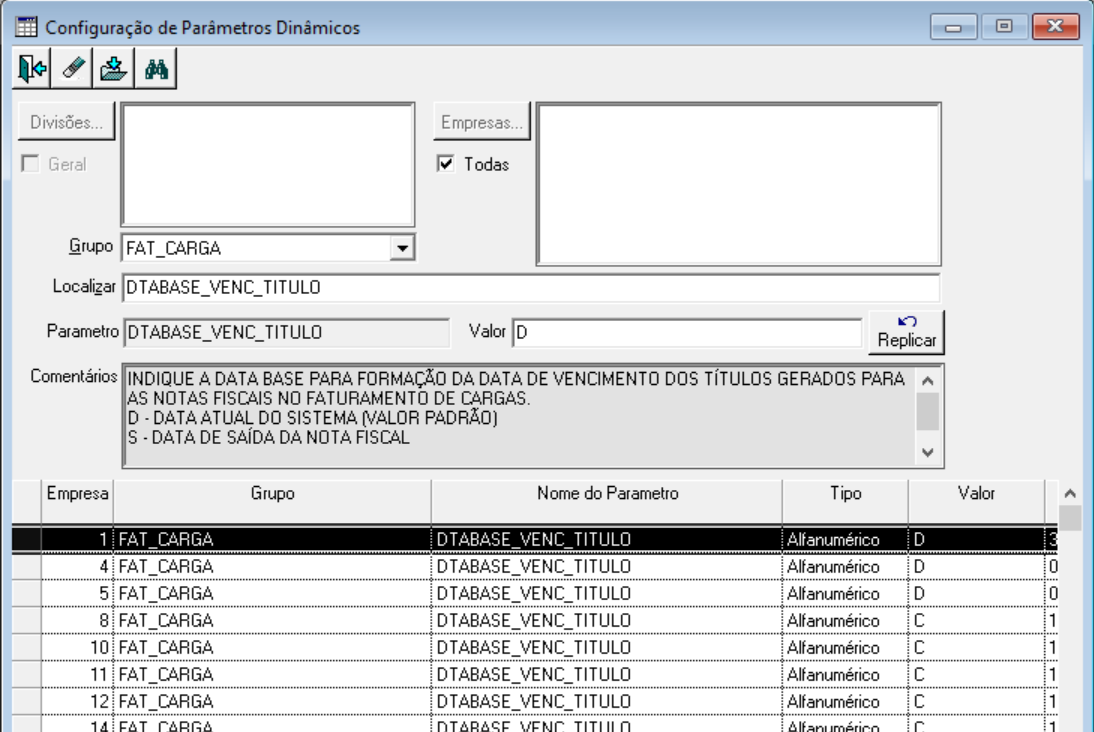Close the Configuração de Parâmetros Dinâmicos window
Screen dimensions: 1094x732
coord(1055,27)
